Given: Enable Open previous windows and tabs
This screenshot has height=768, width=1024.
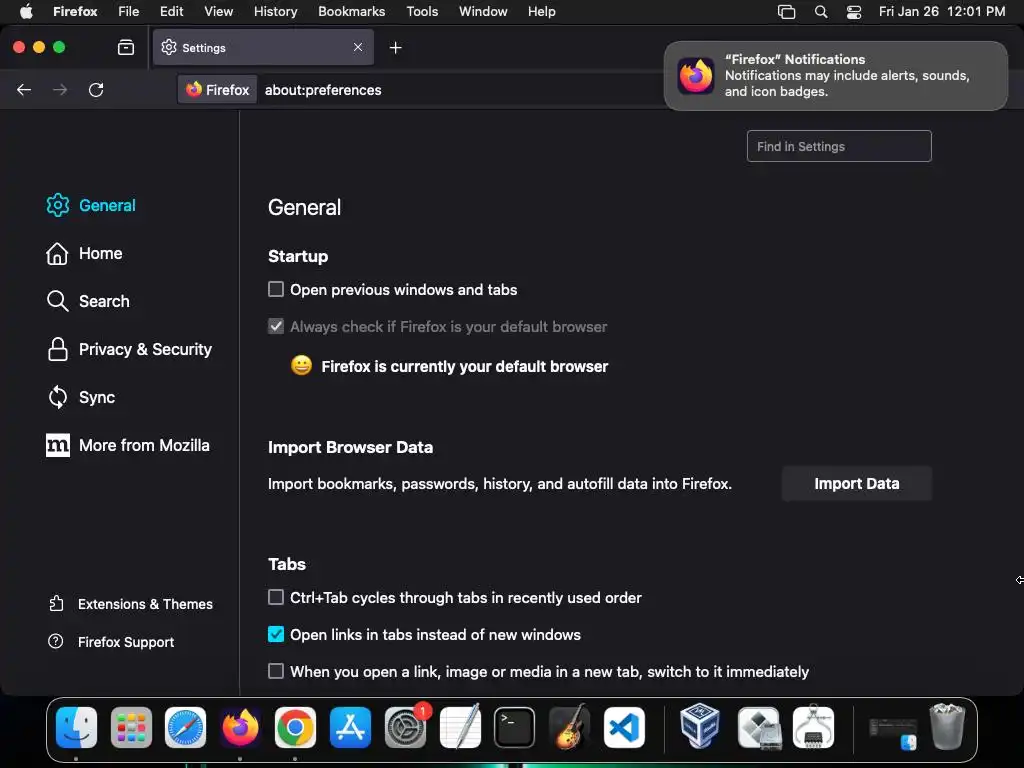Looking at the screenshot, I should pos(276,289).
